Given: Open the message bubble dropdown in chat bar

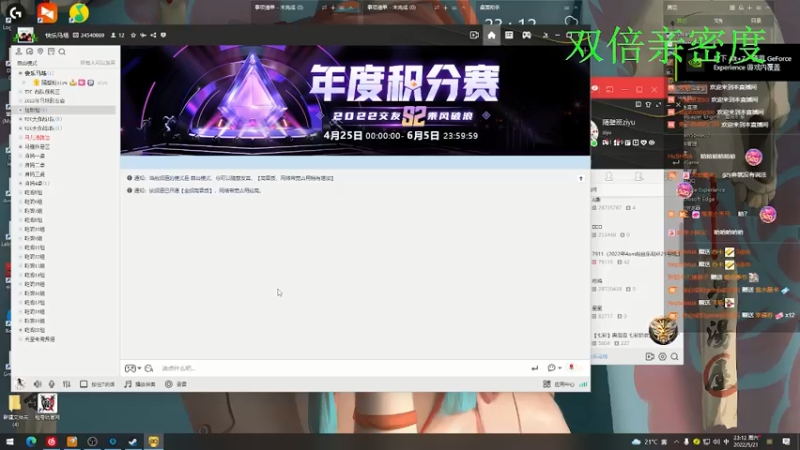Looking at the screenshot, I should [554, 368].
